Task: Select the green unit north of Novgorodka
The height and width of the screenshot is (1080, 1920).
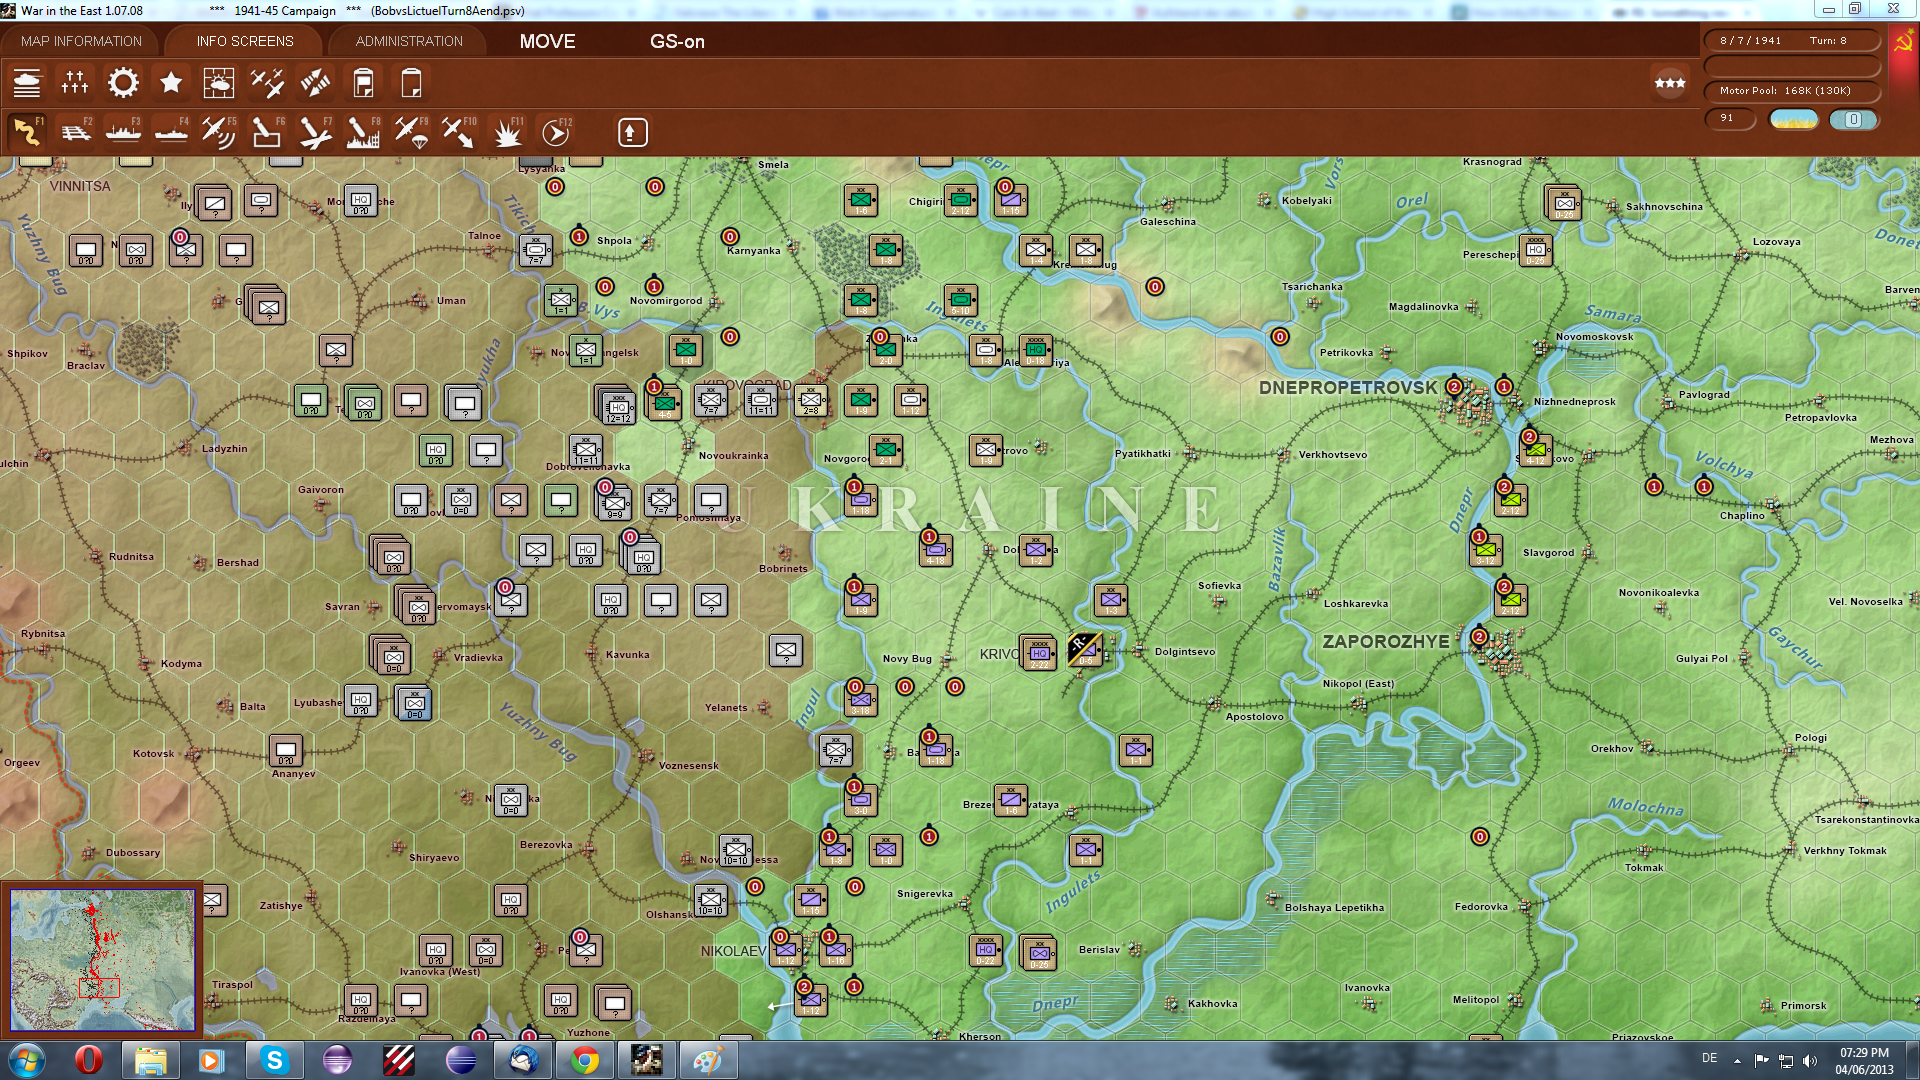Action: (x=861, y=400)
